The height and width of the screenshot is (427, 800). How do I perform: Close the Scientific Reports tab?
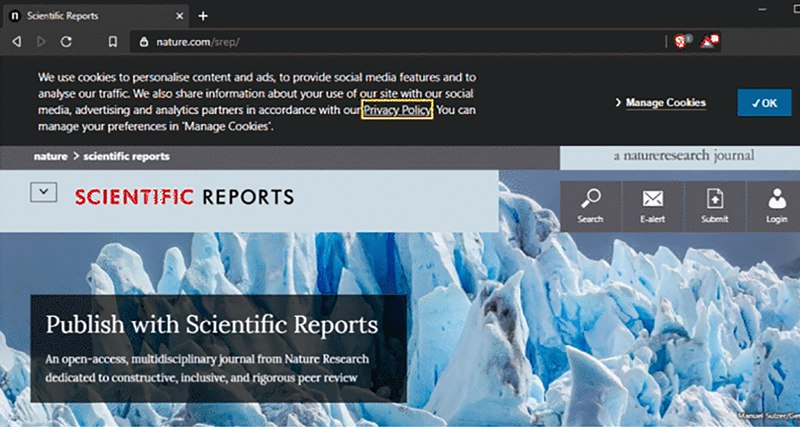(179, 16)
